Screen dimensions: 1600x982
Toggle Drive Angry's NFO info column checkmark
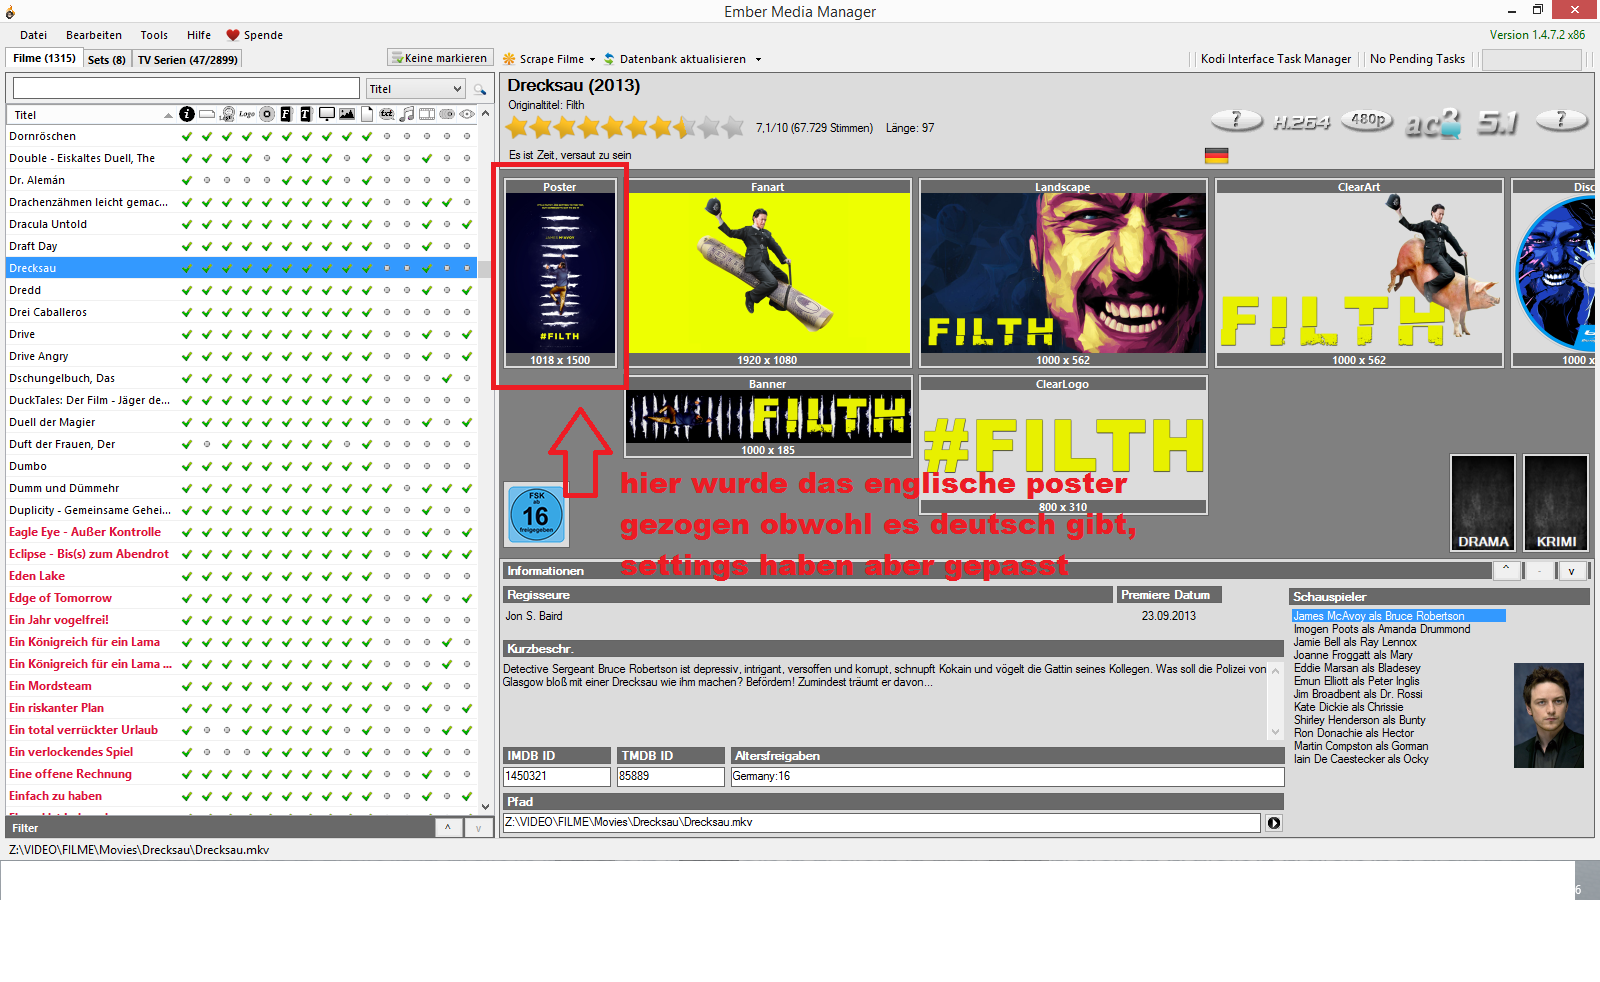[x=187, y=356]
